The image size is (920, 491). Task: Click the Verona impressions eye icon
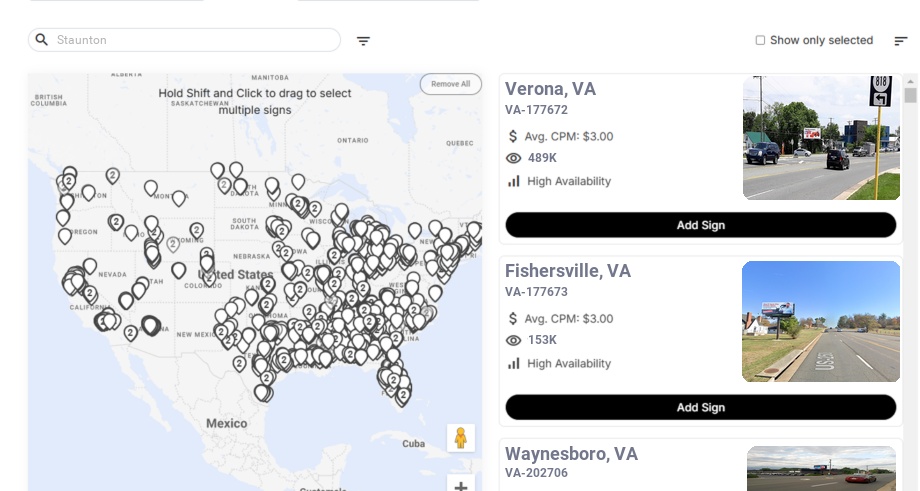click(514, 158)
